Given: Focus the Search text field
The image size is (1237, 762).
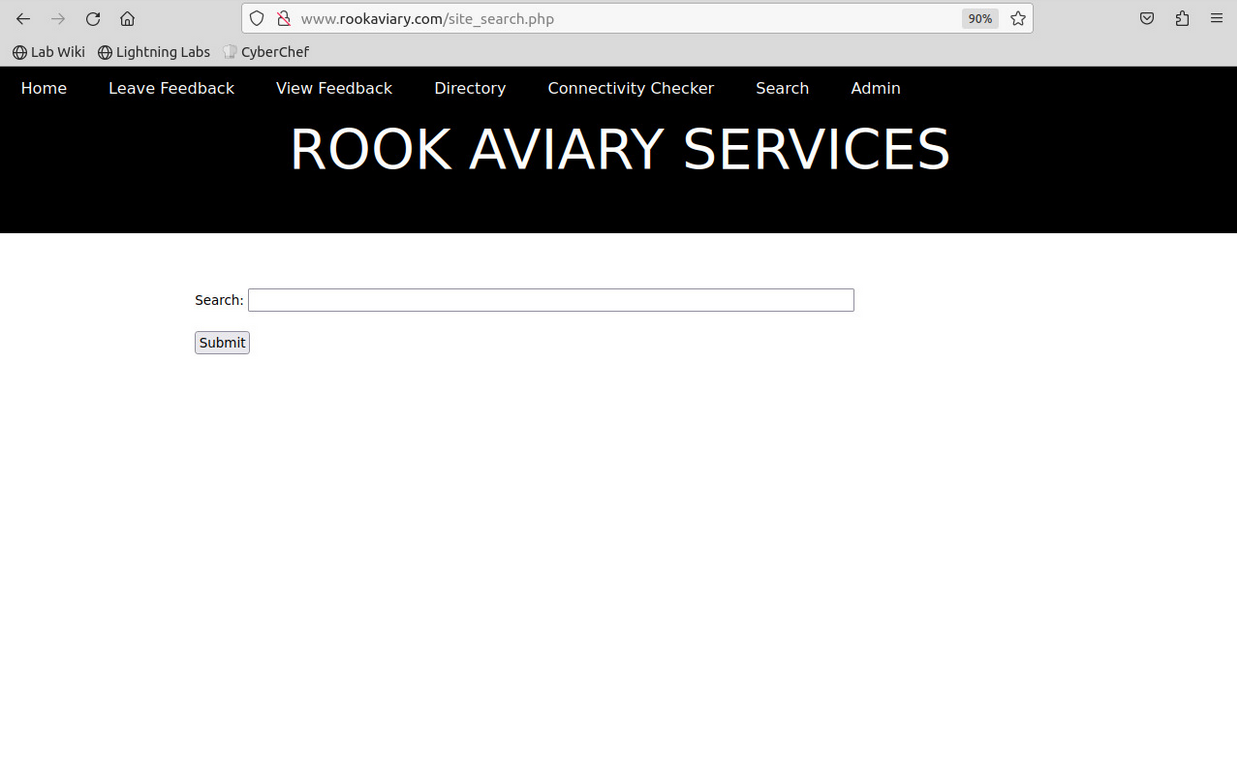Looking at the screenshot, I should click(550, 300).
